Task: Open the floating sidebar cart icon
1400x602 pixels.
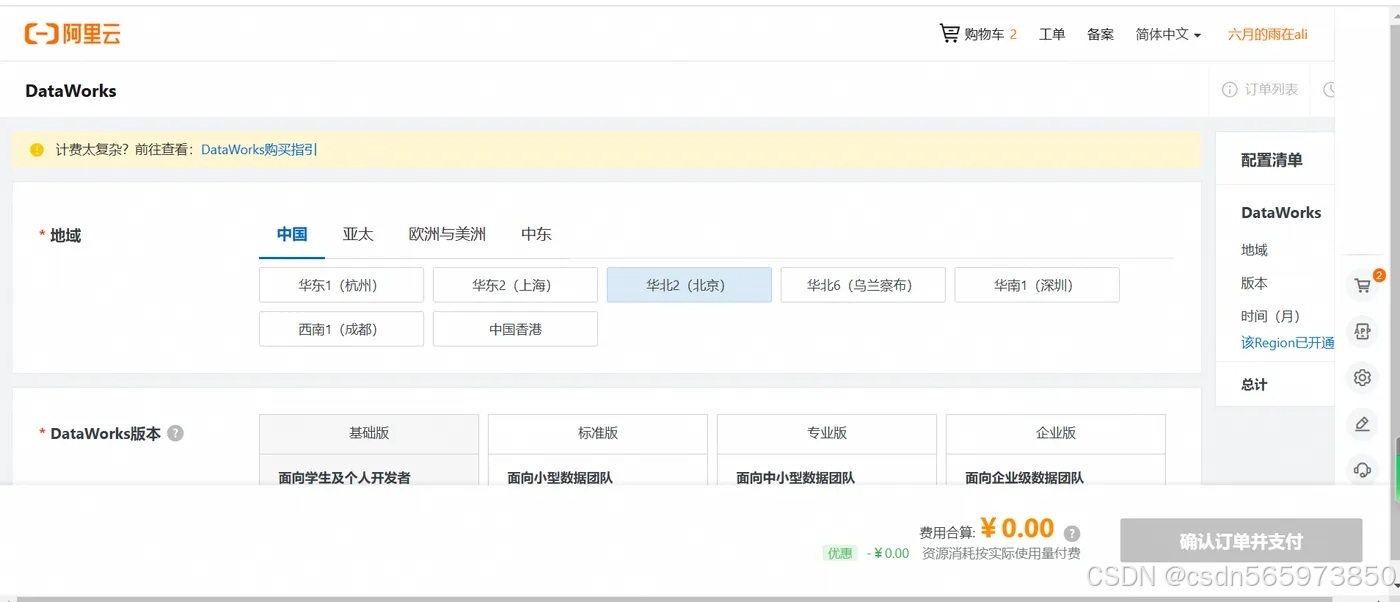Action: (1362, 286)
